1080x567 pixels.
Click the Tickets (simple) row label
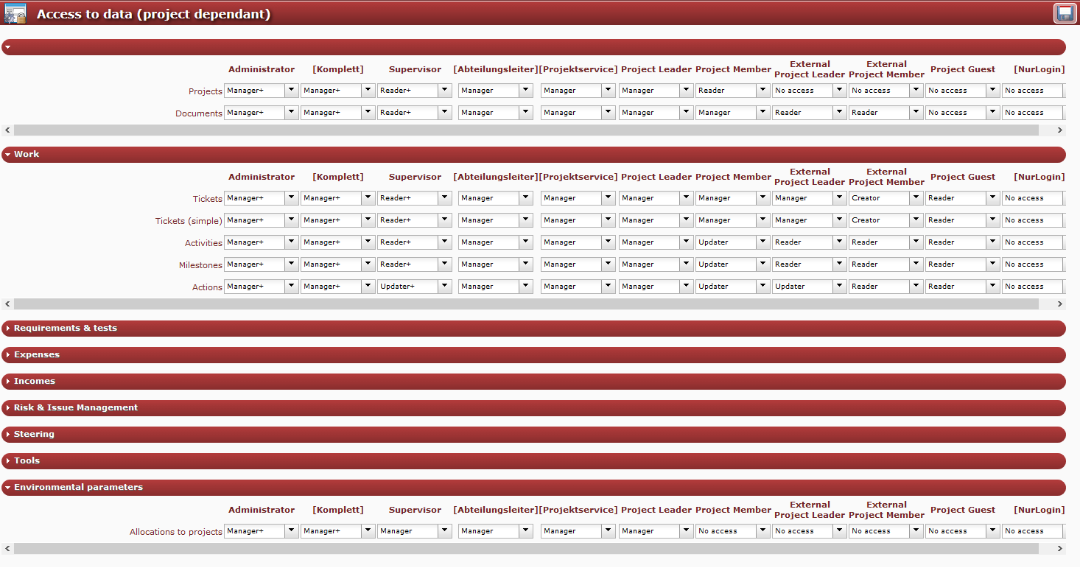tap(188, 221)
